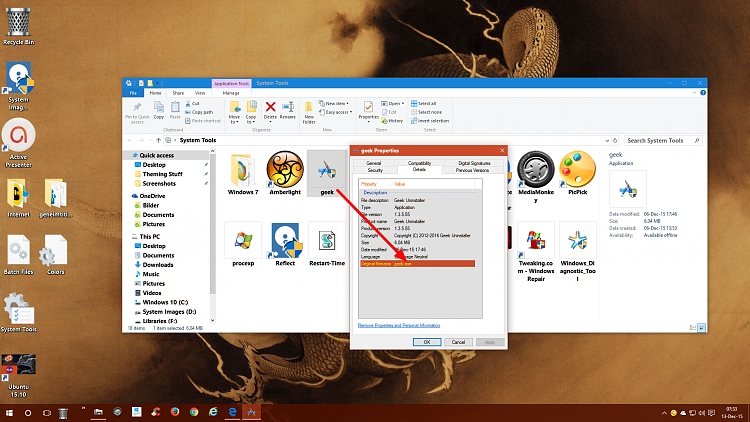Click the Rename icon in ribbon

pos(287,107)
